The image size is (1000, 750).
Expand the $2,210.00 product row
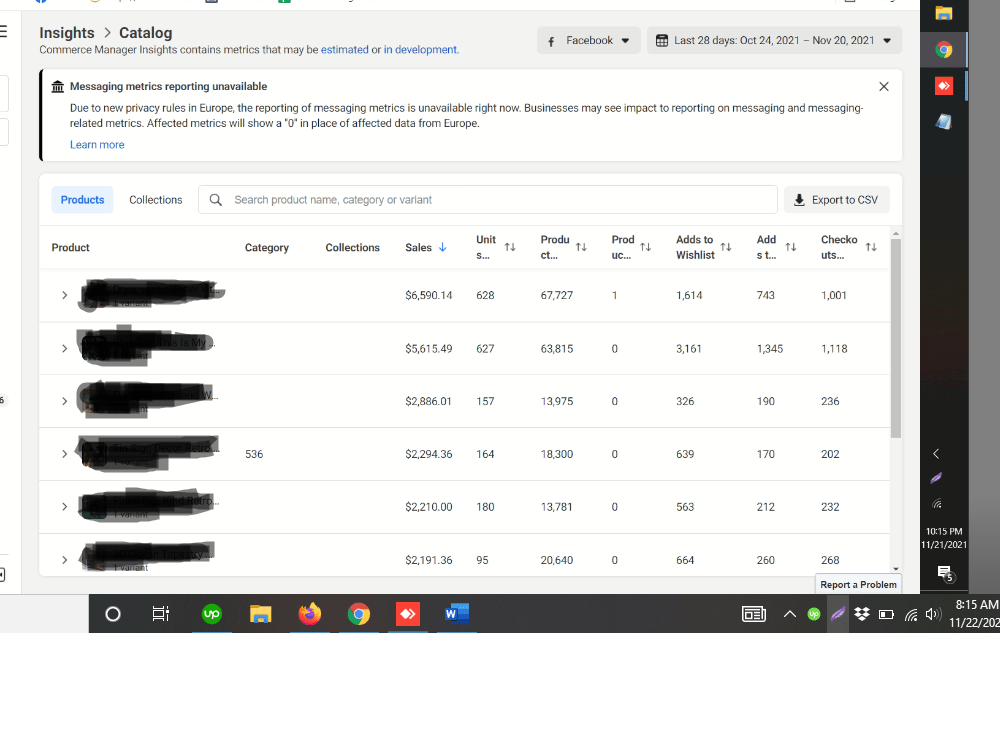tap(64, 507)
